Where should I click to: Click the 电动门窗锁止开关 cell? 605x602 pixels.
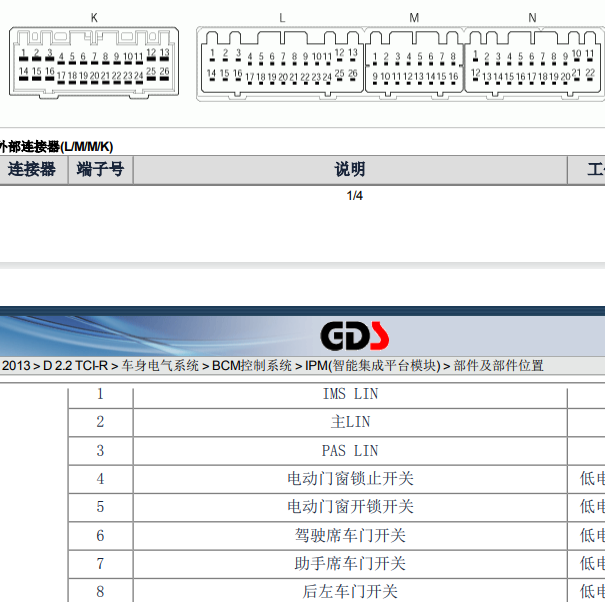click(x=350, y=479)
